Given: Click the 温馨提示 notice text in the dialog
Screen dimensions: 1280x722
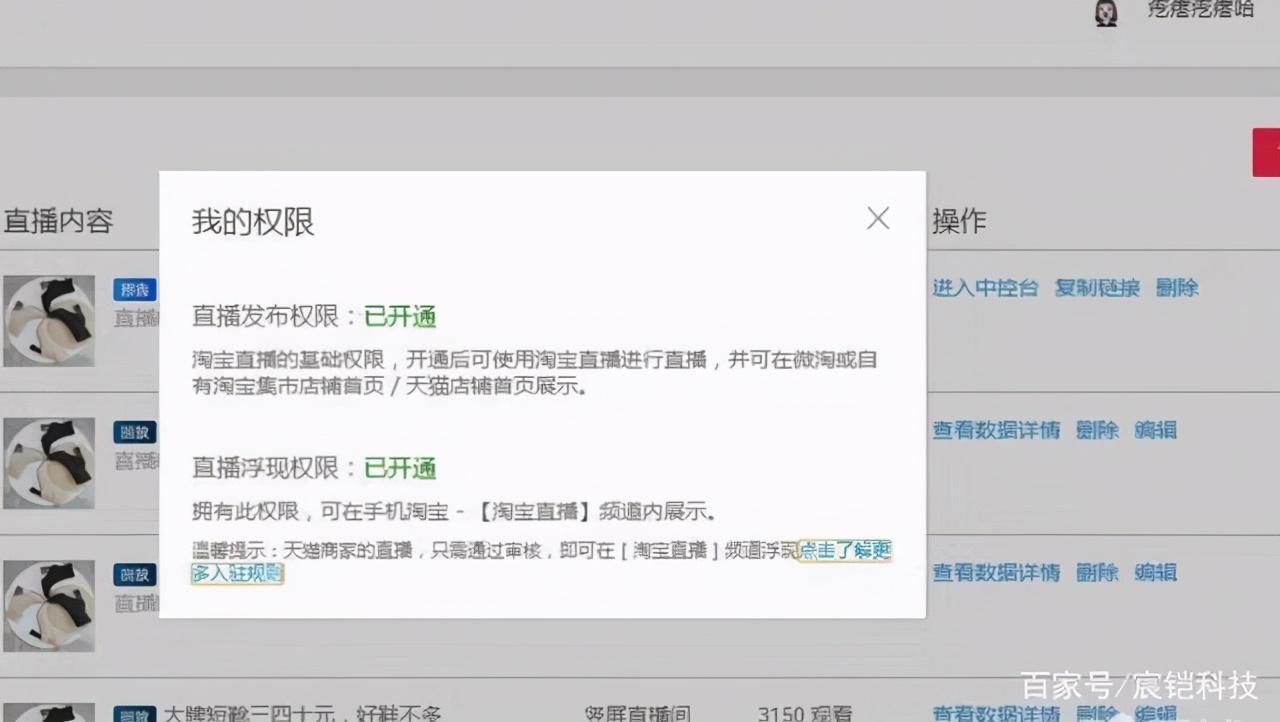Looking at the screenshot, I should pyautogui.click(x=494, y=550).
